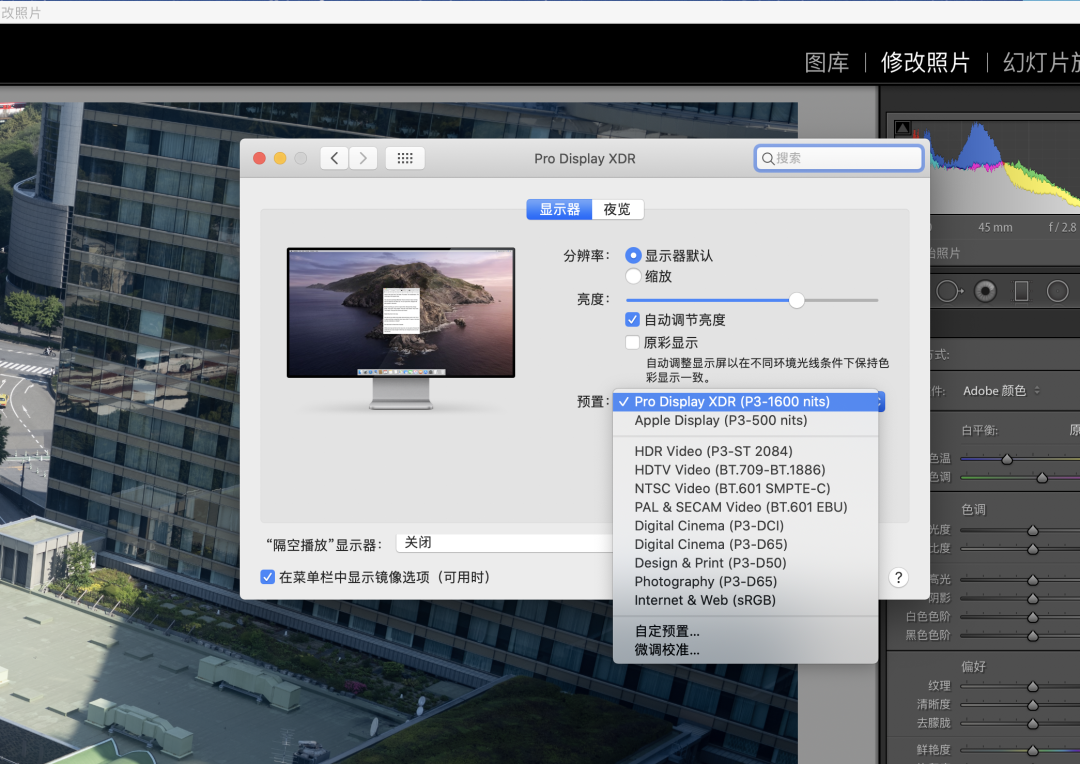Choose HDTV Video (BT.709-BT.1886) preset
Screen dimensions: 1080x764
point(745,470)
